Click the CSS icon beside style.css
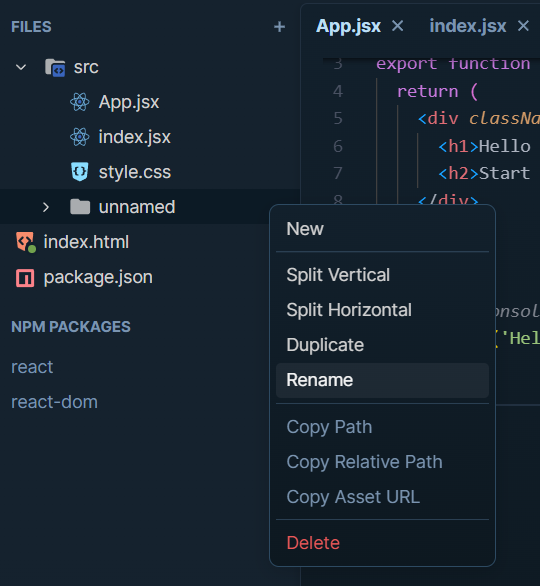The image size is (540, 586). (x=80, y=172)
